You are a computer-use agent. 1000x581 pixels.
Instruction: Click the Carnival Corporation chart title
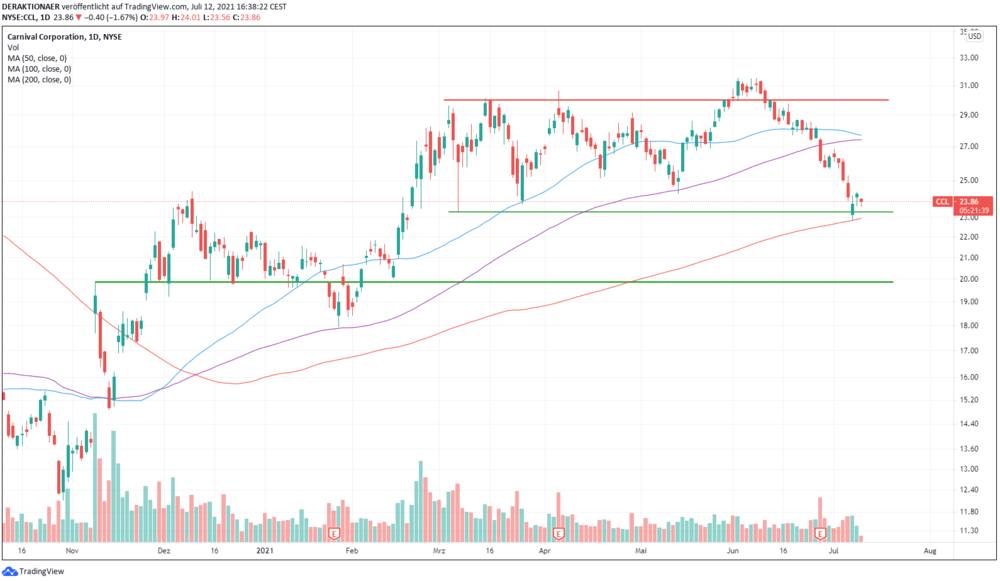pos(64,37)
